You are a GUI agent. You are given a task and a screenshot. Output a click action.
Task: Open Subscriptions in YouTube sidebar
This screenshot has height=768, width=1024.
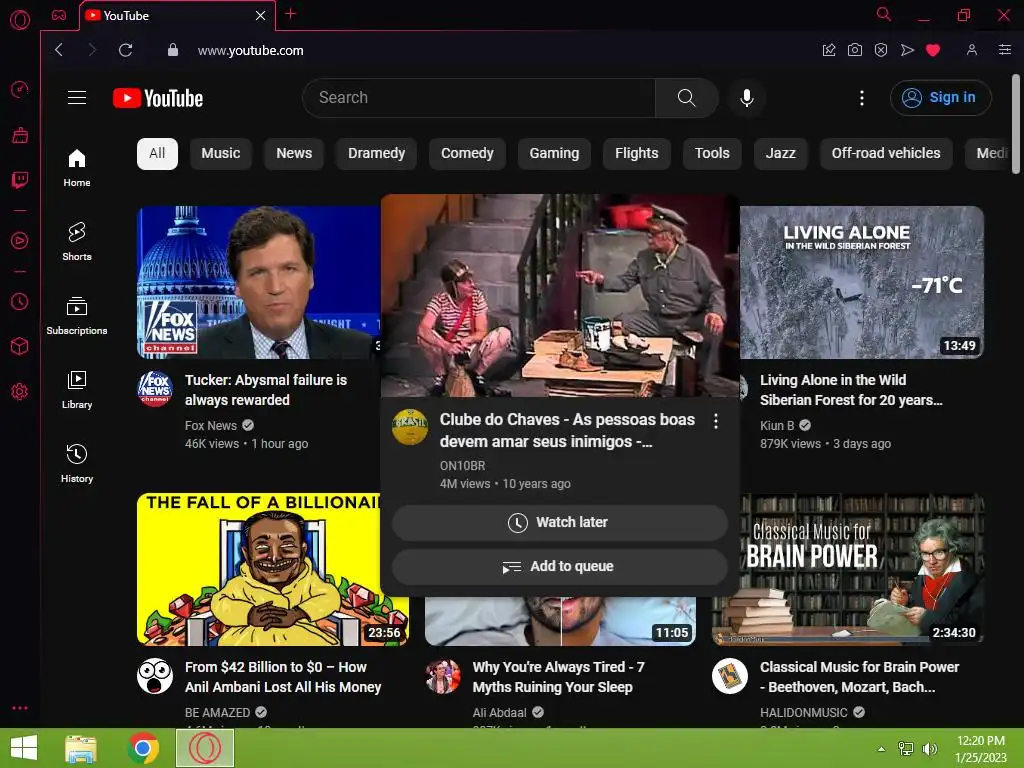point(77,316)
